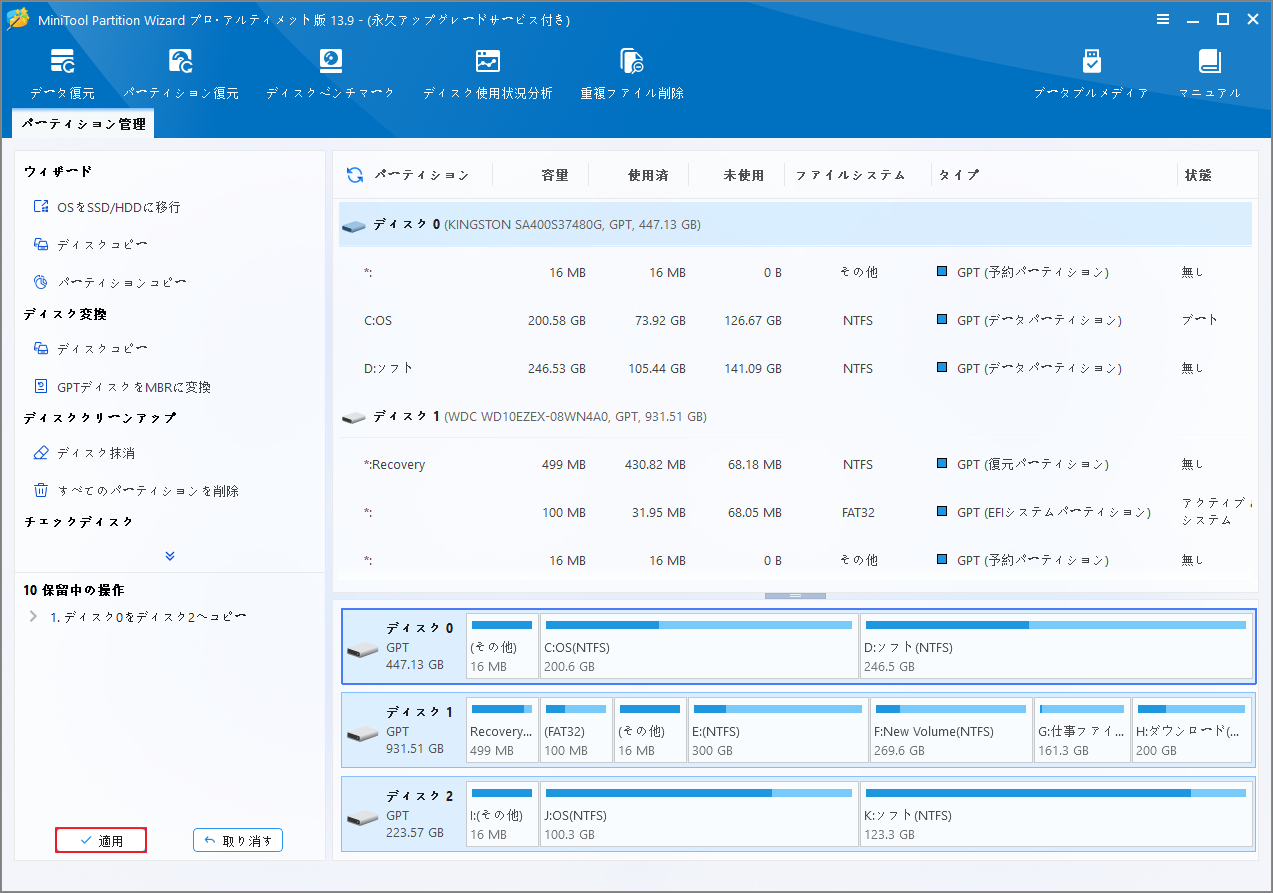
Task: Click the disk icon of ディスク 0 row in list
Action: point(353,226)
